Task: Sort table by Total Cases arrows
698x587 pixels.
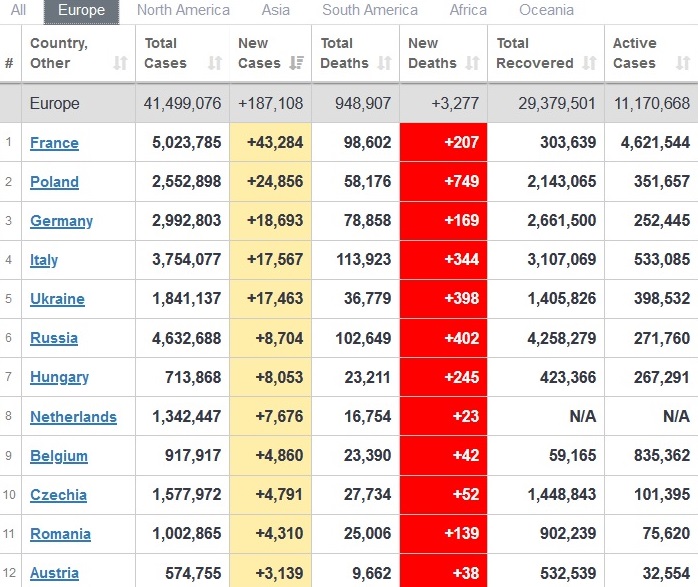Action: click(214, 63)
